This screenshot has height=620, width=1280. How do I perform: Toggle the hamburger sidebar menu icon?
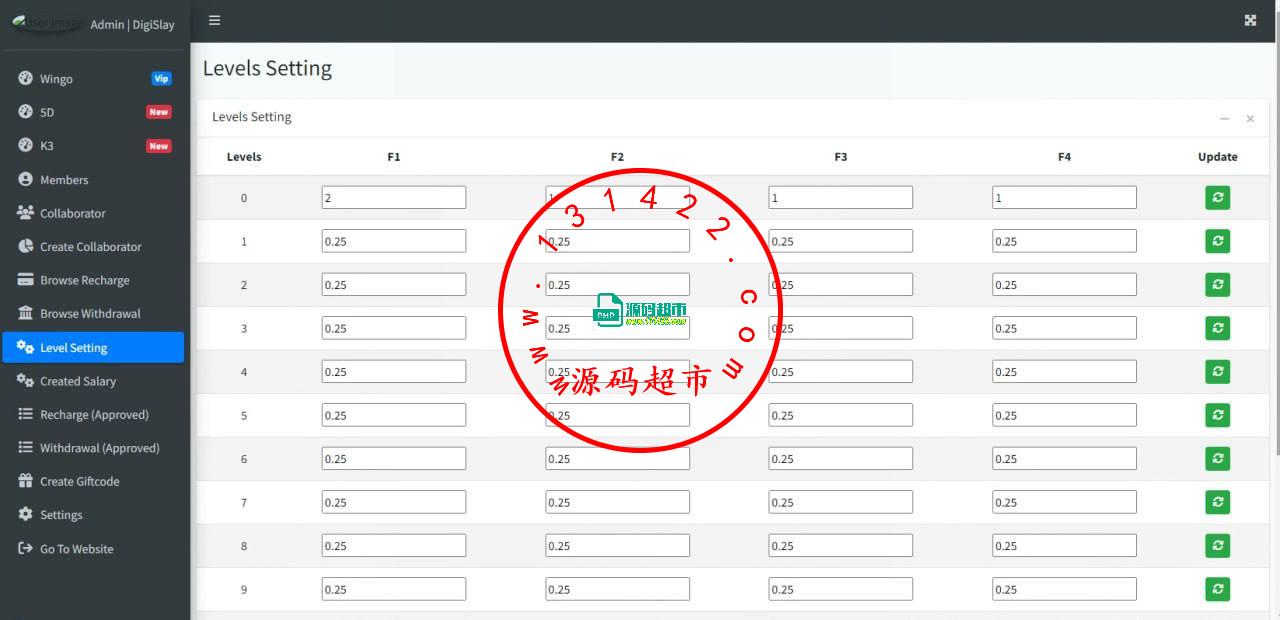coord(214,20)
